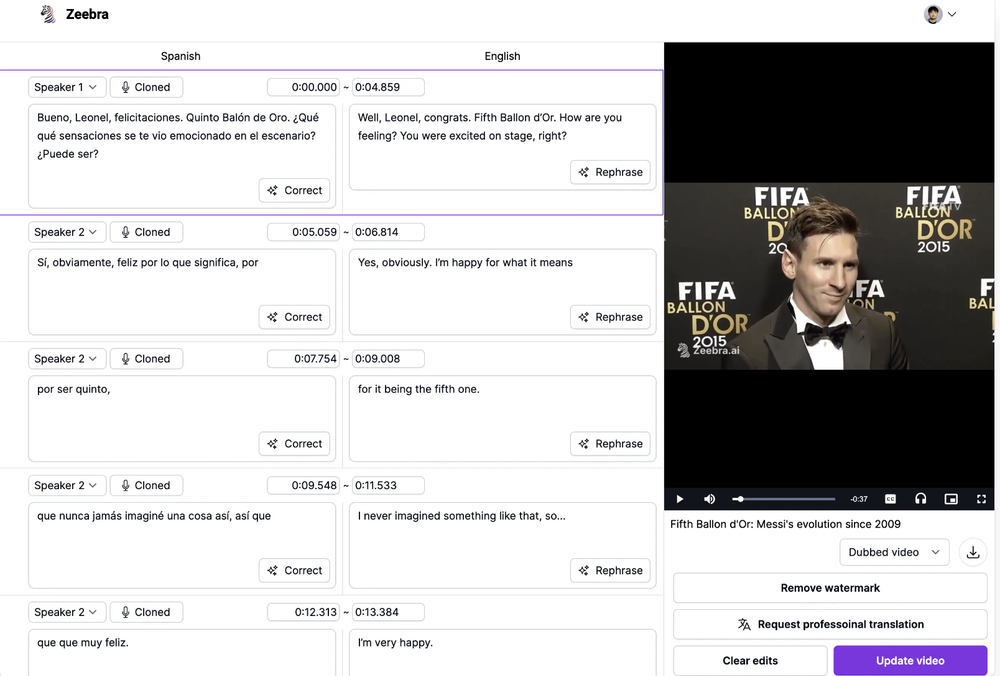This screenshot has width=1000, height=676.
Task: Click Clear edits button
Action: tap(750, 661)
